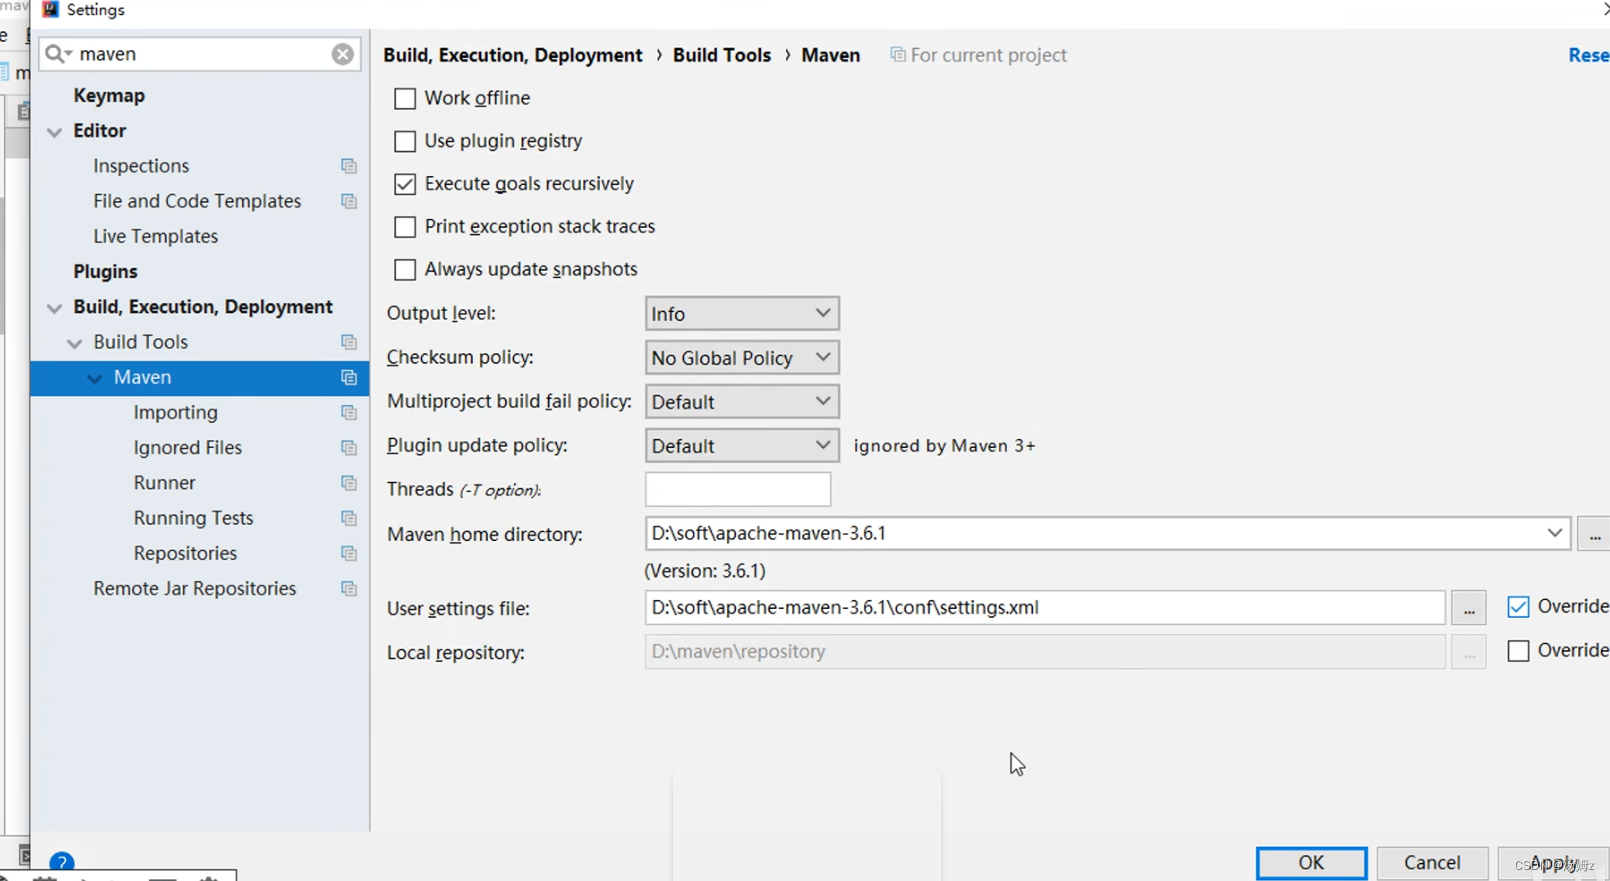Enable Use plugin registry checkbox
This screenshot has height=881, width=1610.
coord(405,141)
